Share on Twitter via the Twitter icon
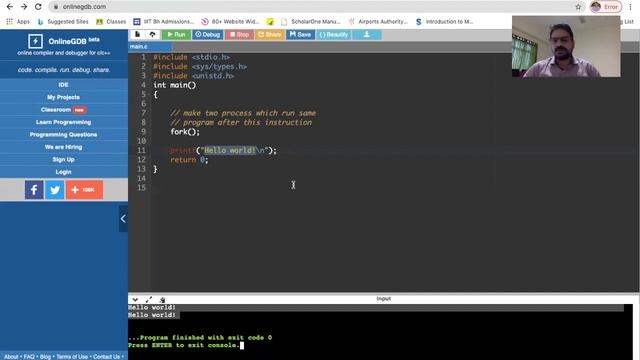This screenshot has width=640, height=360. click(x=55, y=190)
